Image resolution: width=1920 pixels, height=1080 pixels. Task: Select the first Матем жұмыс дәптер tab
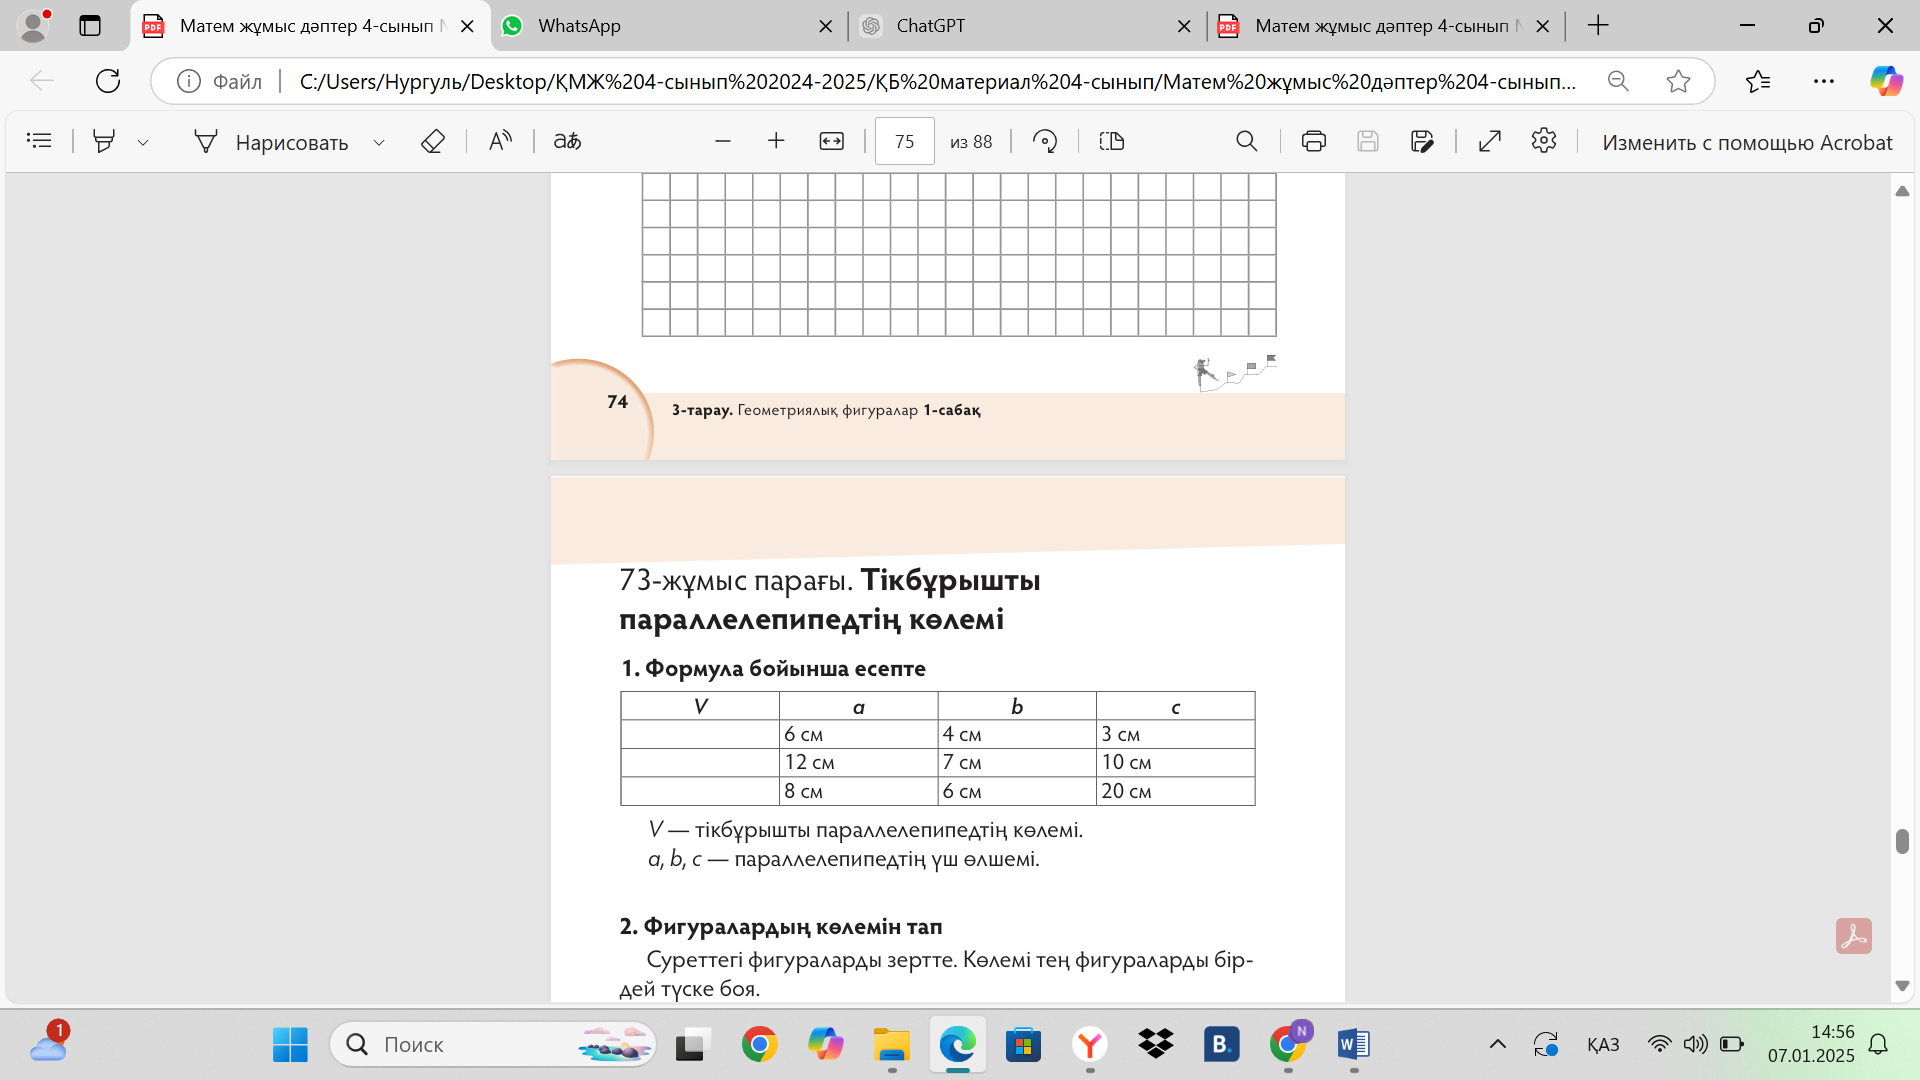click(x=310, y=26)
